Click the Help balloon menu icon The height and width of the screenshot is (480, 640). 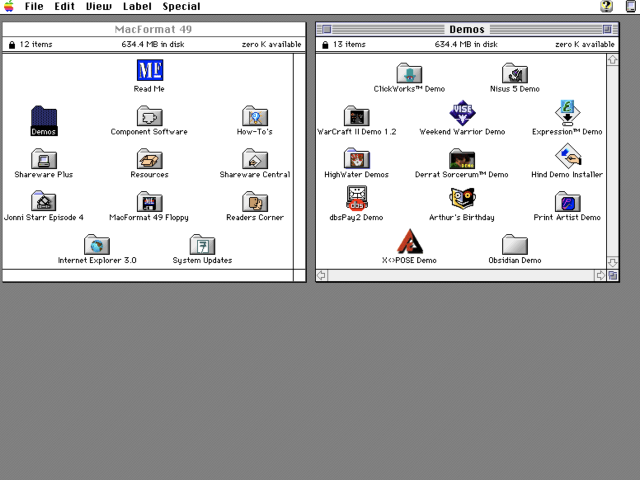pyautogui.click(x=607, y=6)
